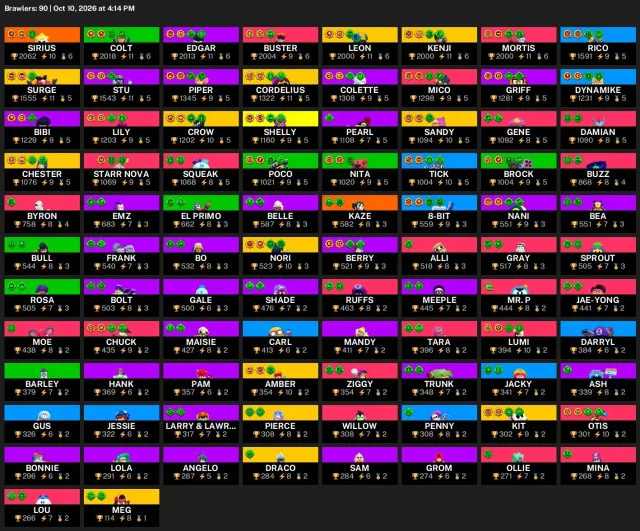
Task: Click the rank medal icon in Buster's card
Action: 300,56
